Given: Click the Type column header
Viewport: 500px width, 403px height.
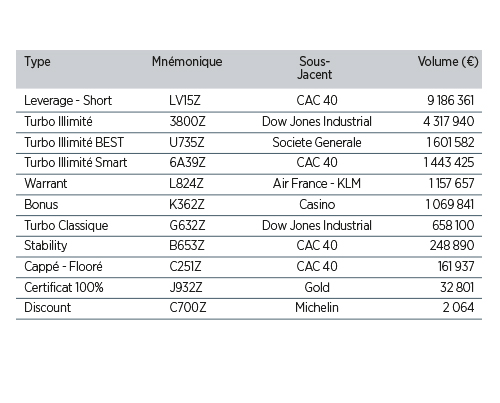Looking at the screenshot, I should click(x=37, y=62).
